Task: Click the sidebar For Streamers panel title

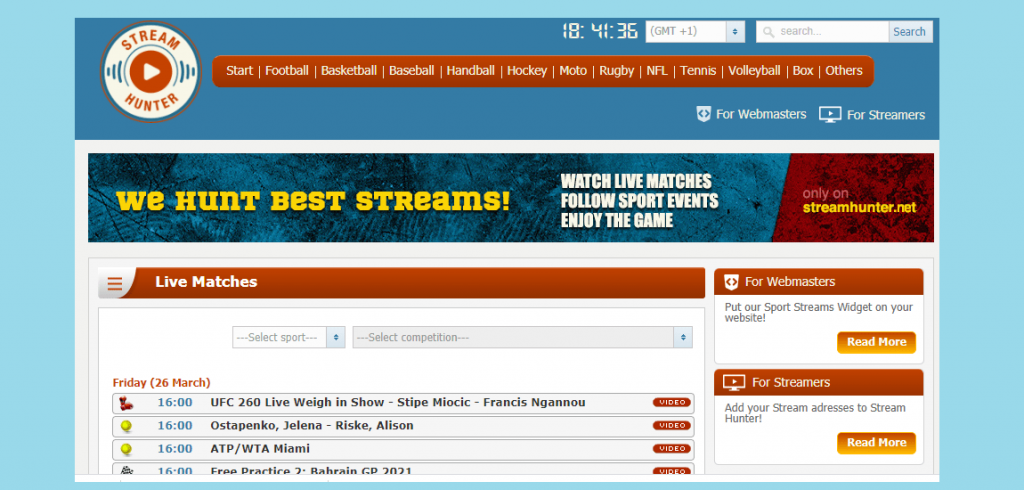Action: [x=791, y=382]
